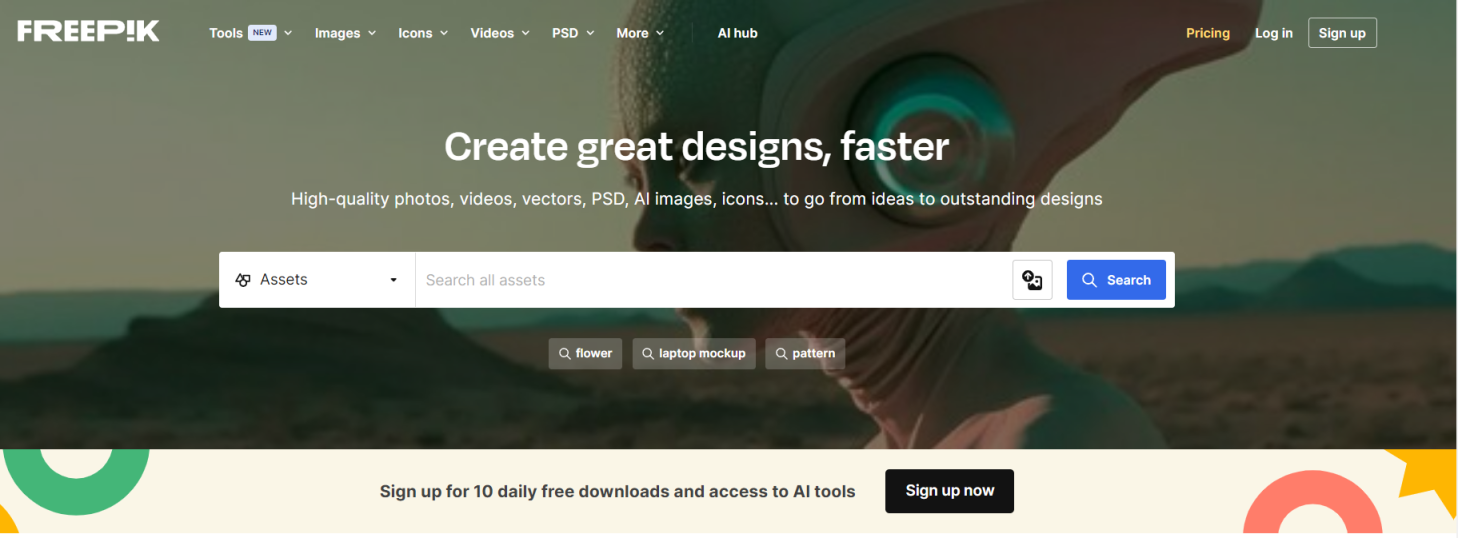1458x538 pixels.
Task: Open the Pricing page
Action: [1207, 33]
